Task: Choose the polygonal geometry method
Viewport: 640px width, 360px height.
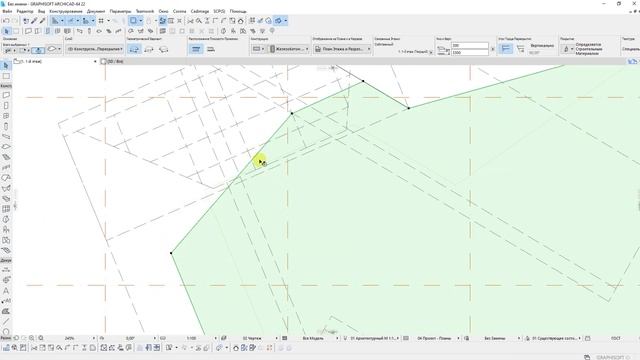Action: 134,49
